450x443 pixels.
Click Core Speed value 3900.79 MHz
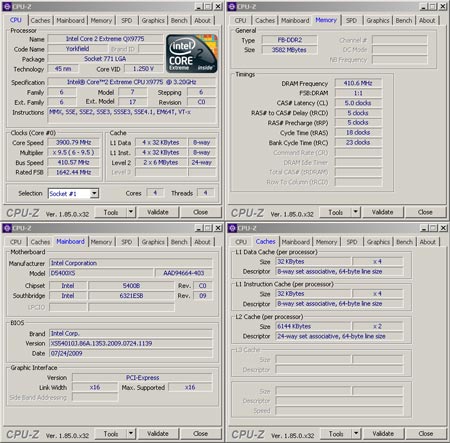73,143
